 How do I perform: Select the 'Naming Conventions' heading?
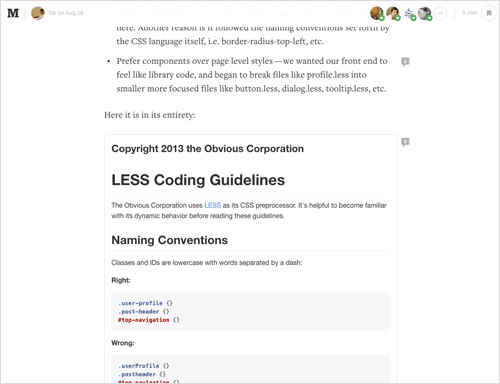(x=169, y=240)
